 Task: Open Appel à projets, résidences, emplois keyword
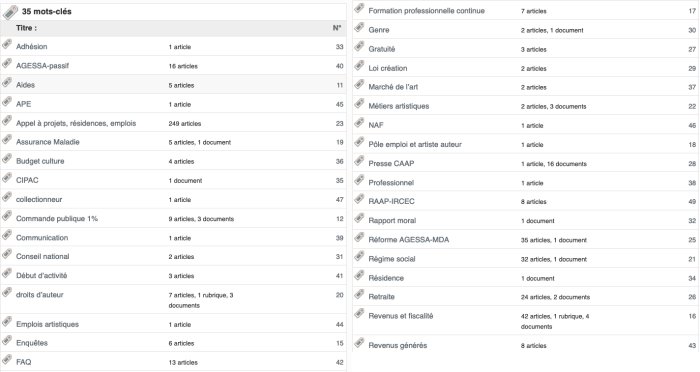(76, 123)
